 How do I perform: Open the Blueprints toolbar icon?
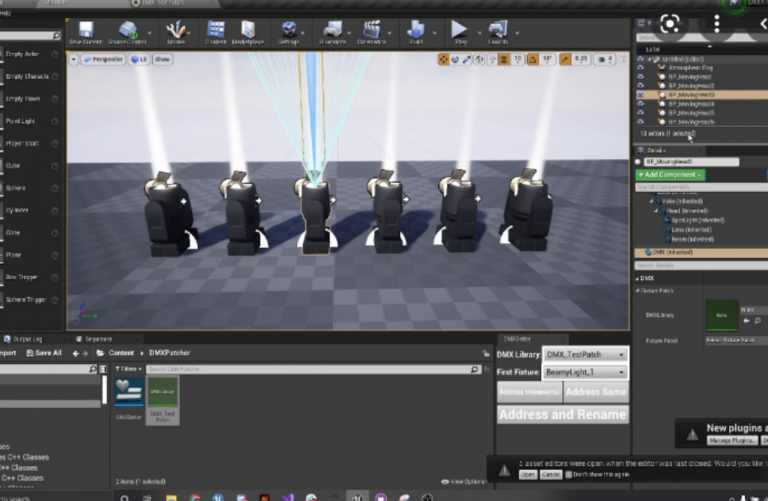point(333,32)
